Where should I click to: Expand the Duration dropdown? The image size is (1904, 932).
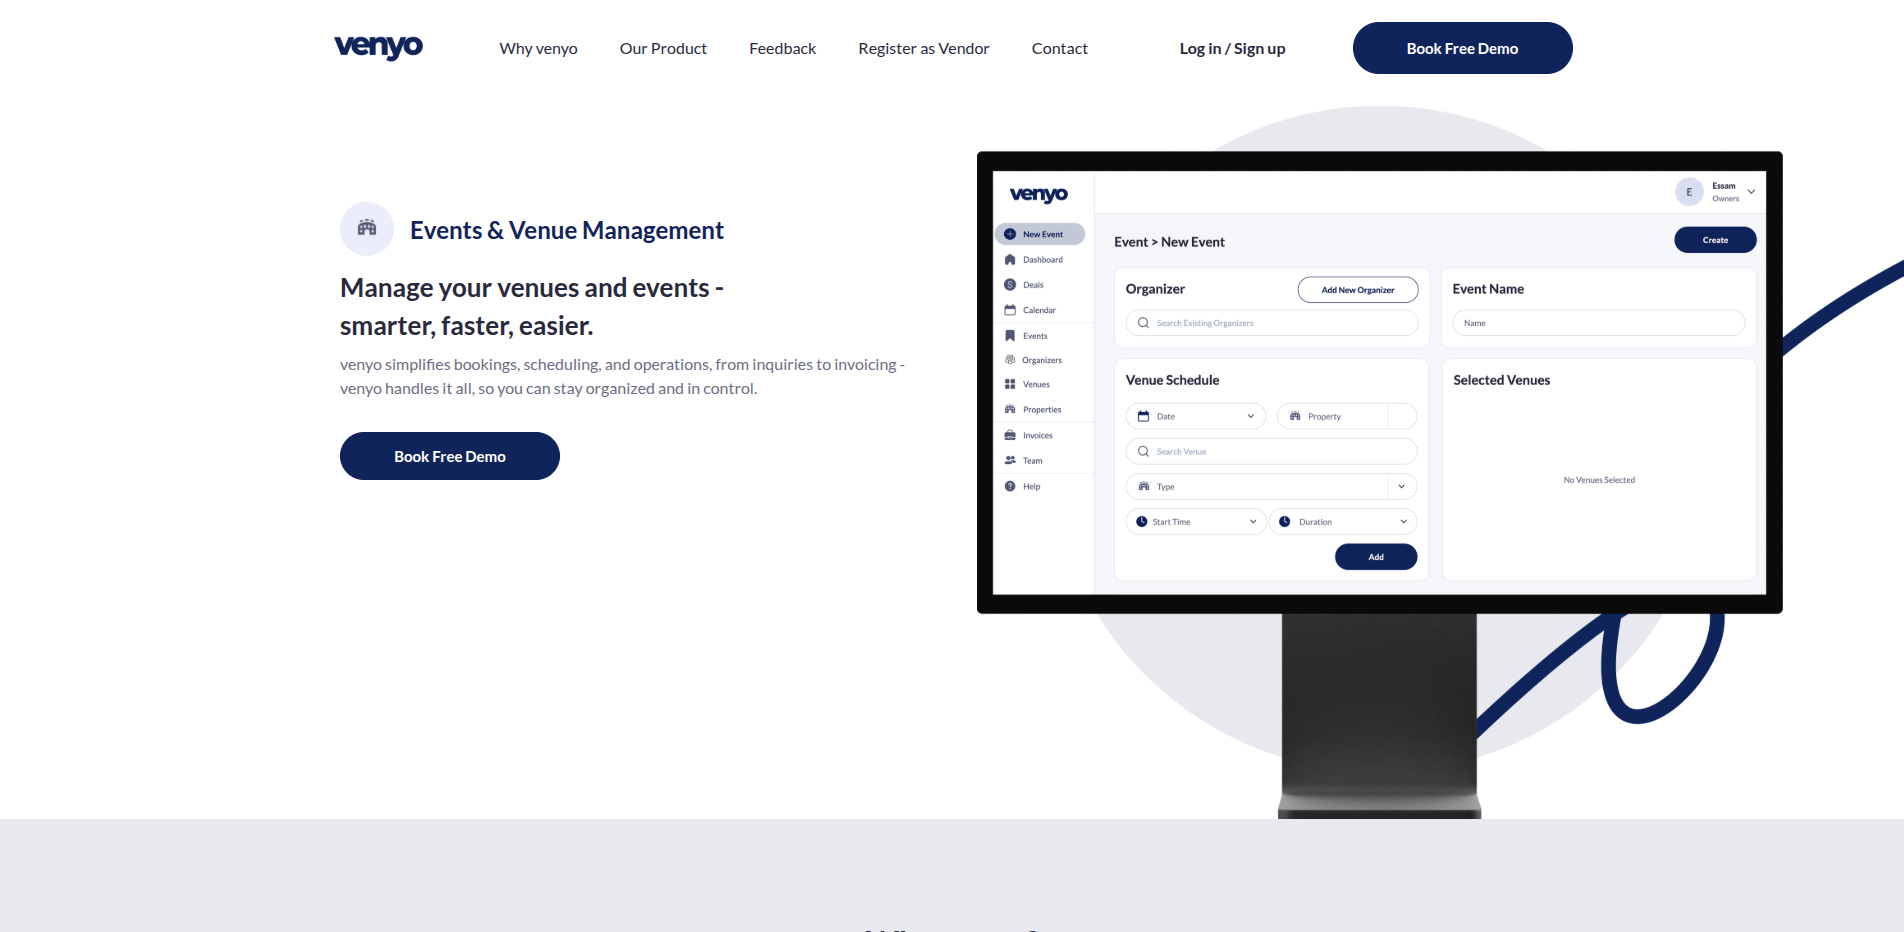tap(1405, 521)
